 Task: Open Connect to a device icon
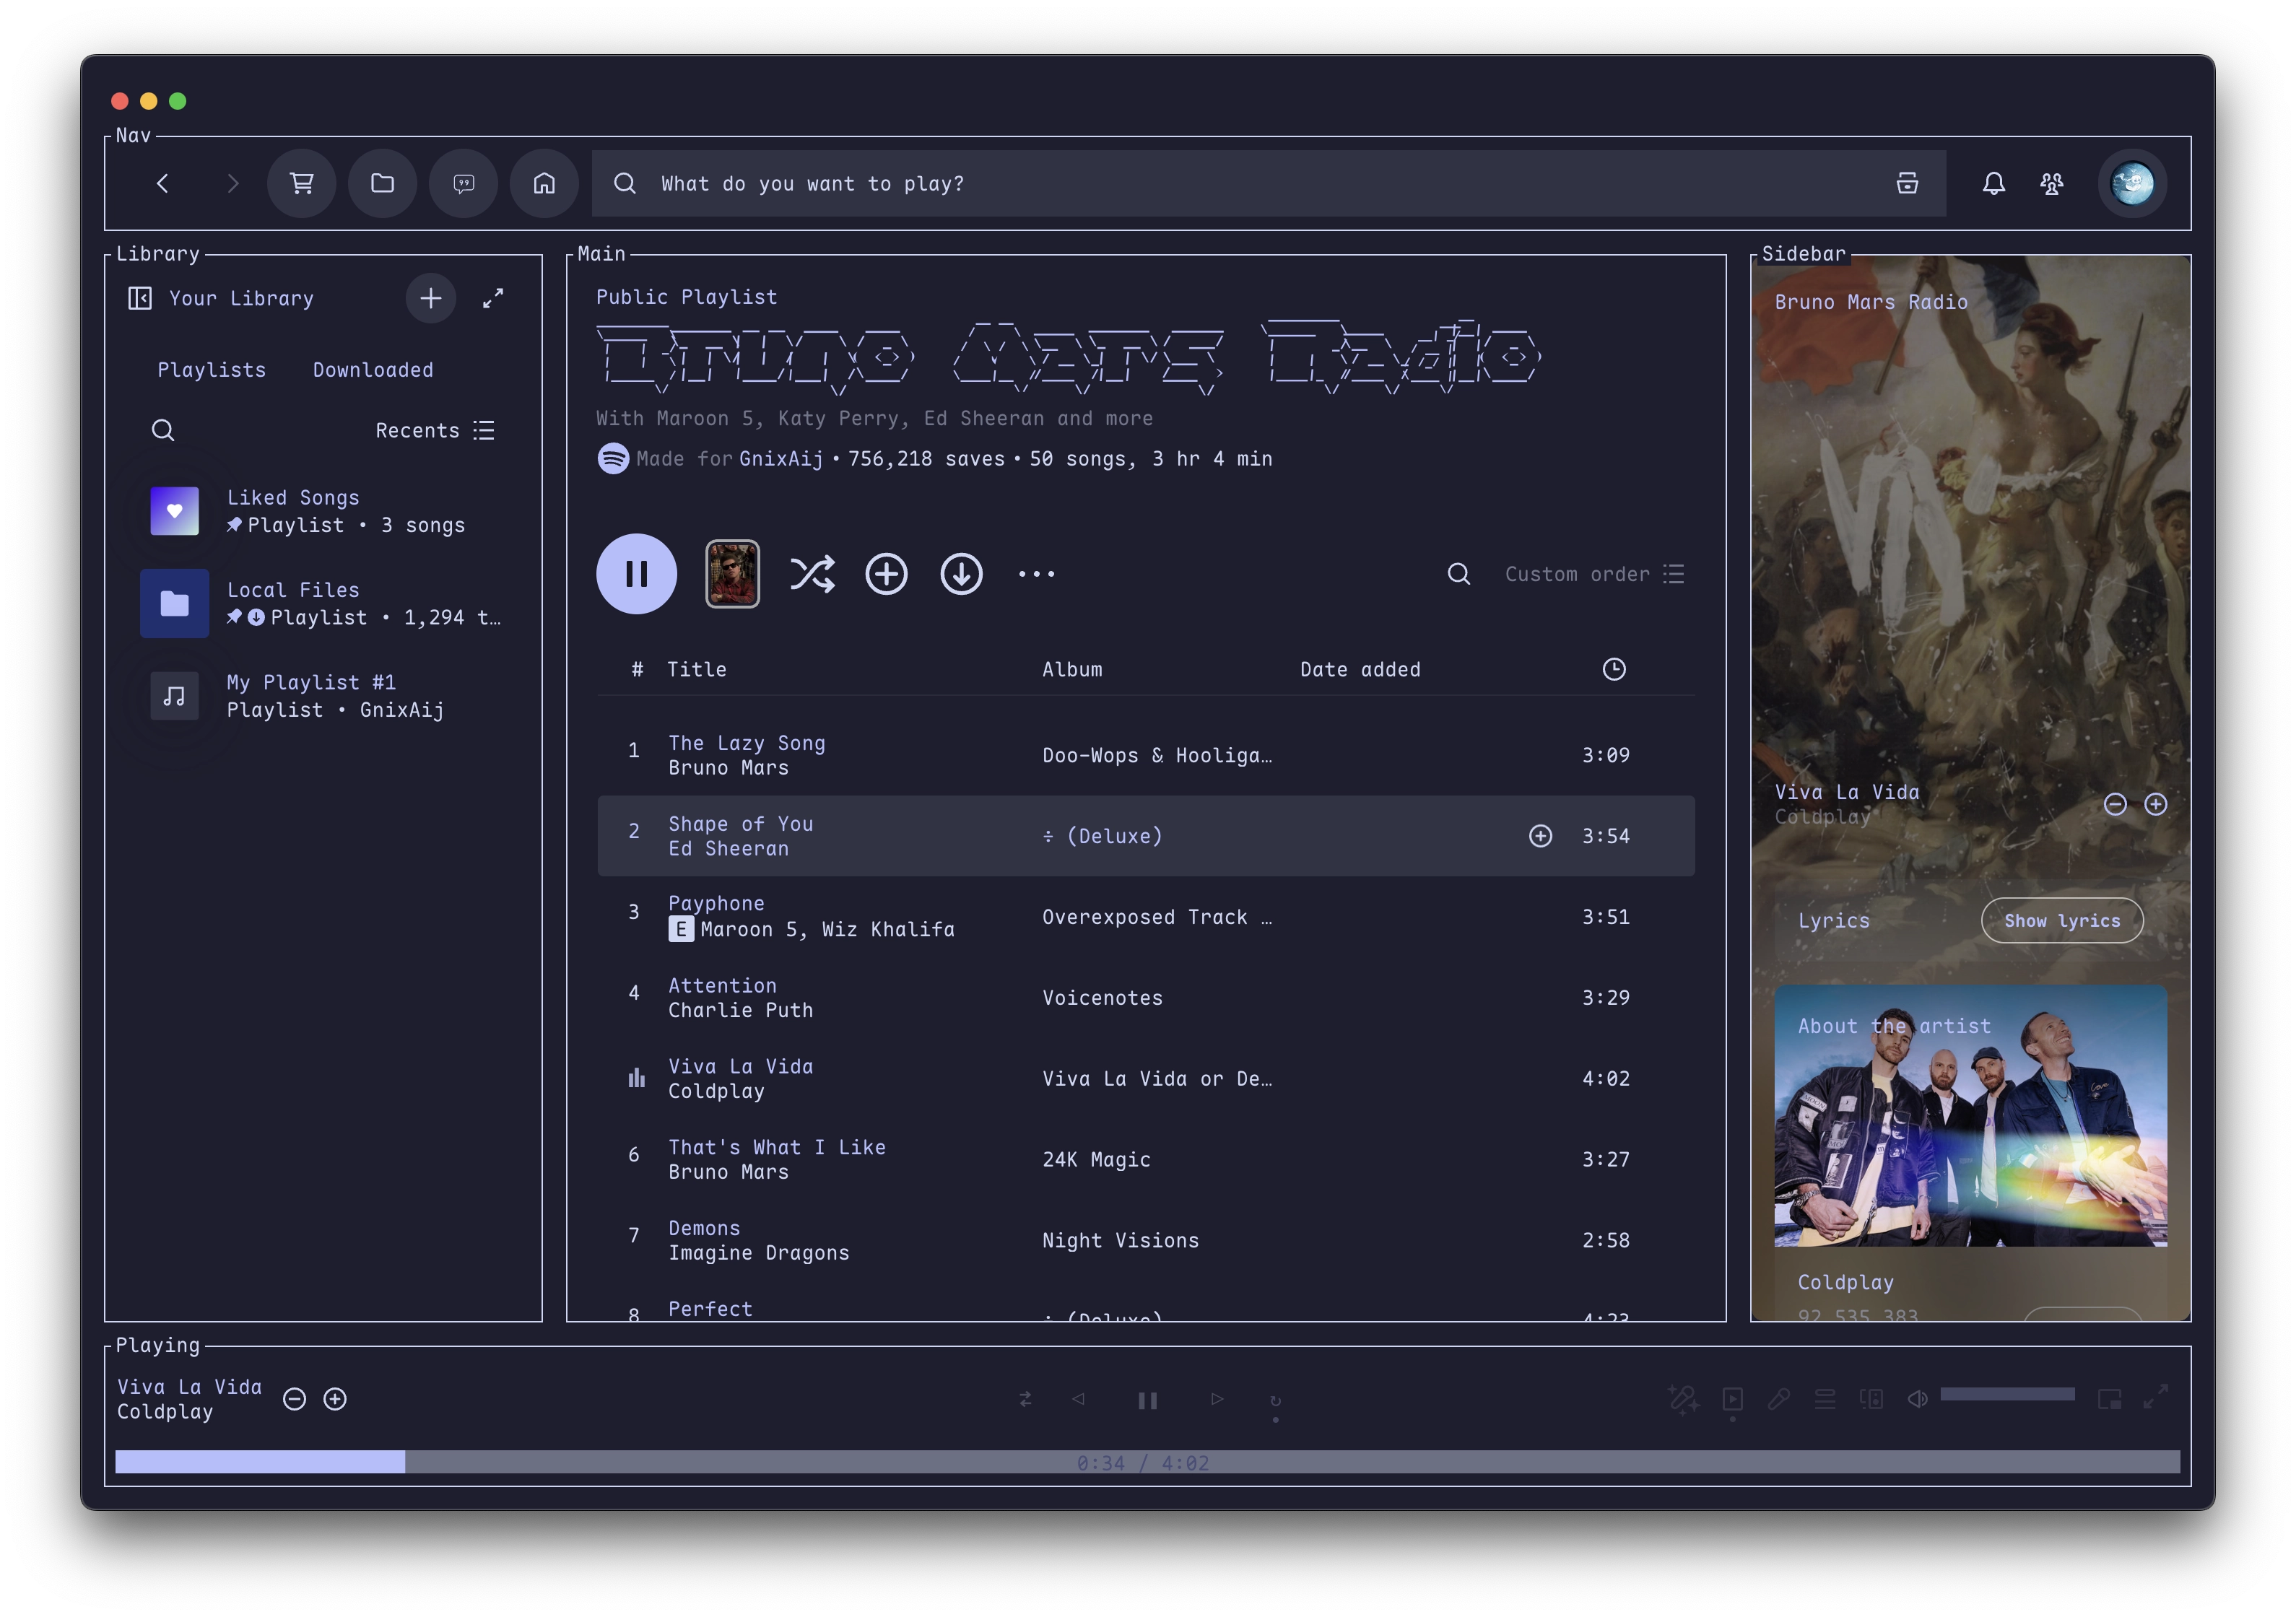point(1871,1399)
